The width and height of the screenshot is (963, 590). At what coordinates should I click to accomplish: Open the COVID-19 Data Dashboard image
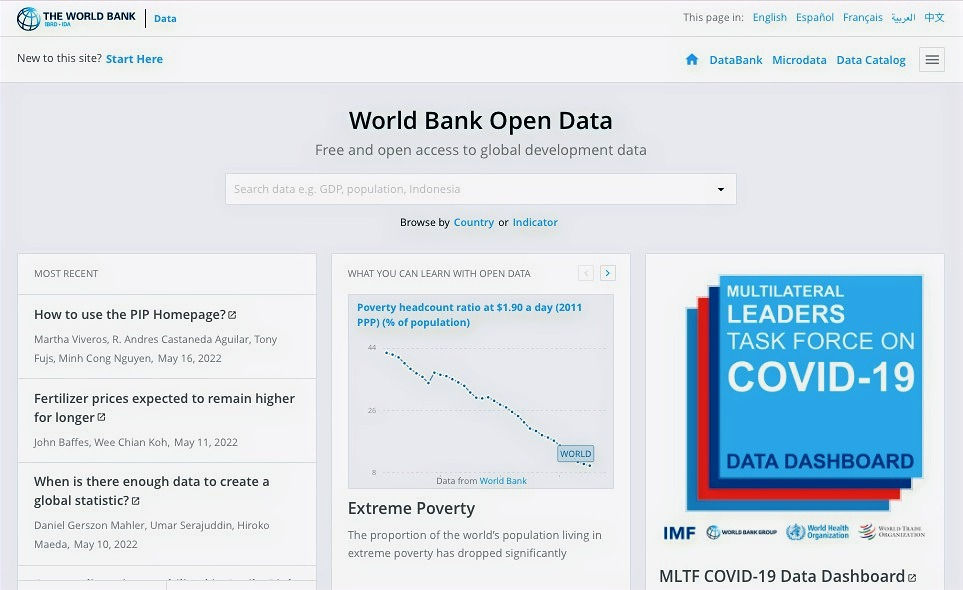pyautogui.click(x=805, y=393)
